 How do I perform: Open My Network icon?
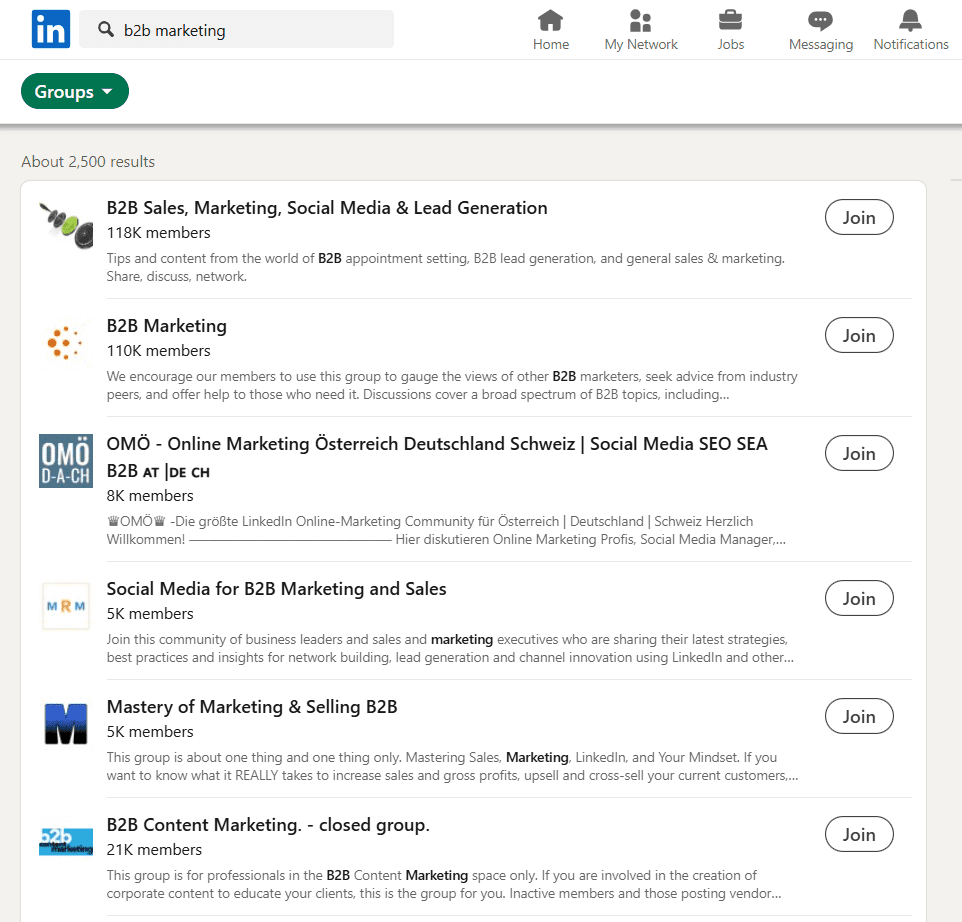tap(641, 21)
